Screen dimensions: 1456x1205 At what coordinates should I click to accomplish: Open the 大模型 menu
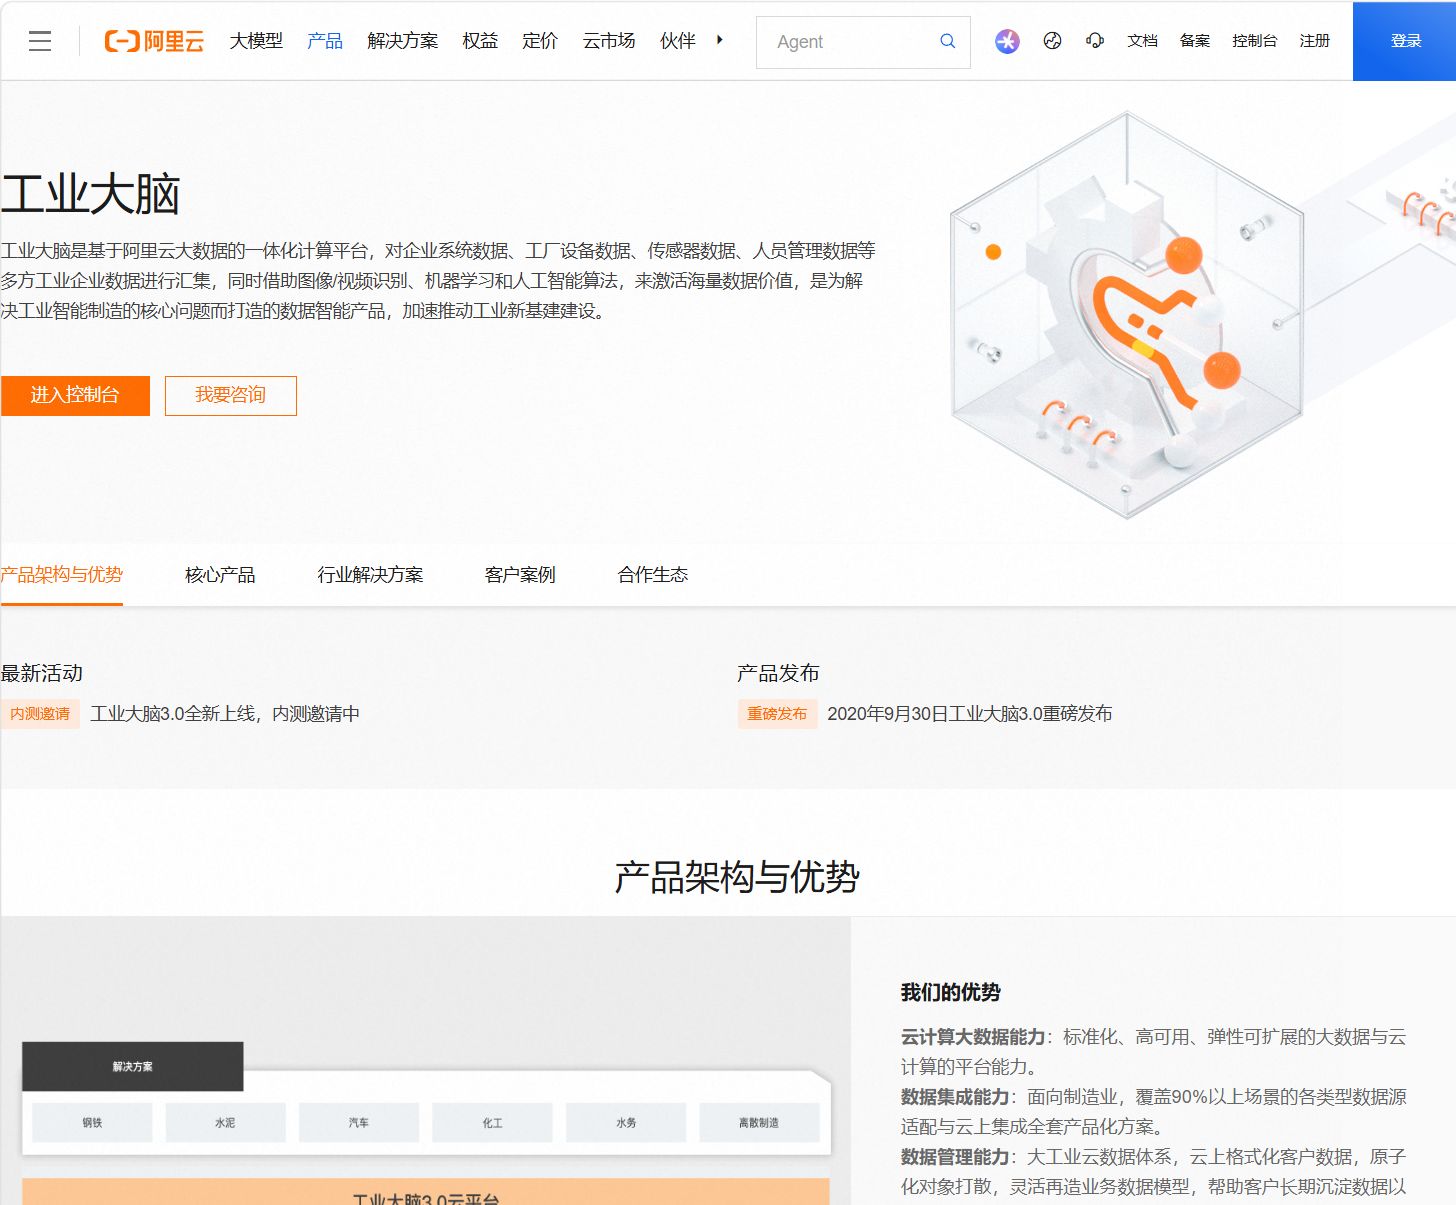256,41
